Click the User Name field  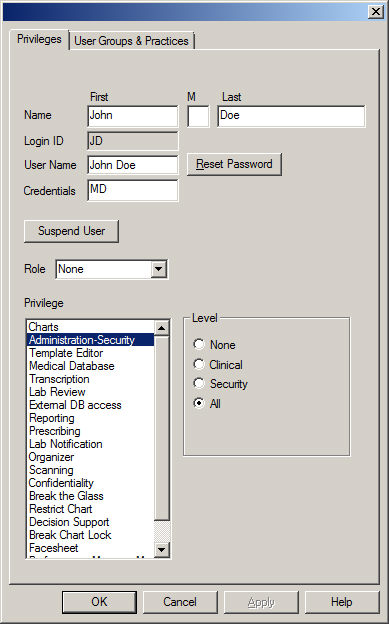pyautogui.click(x=133, y=165)
